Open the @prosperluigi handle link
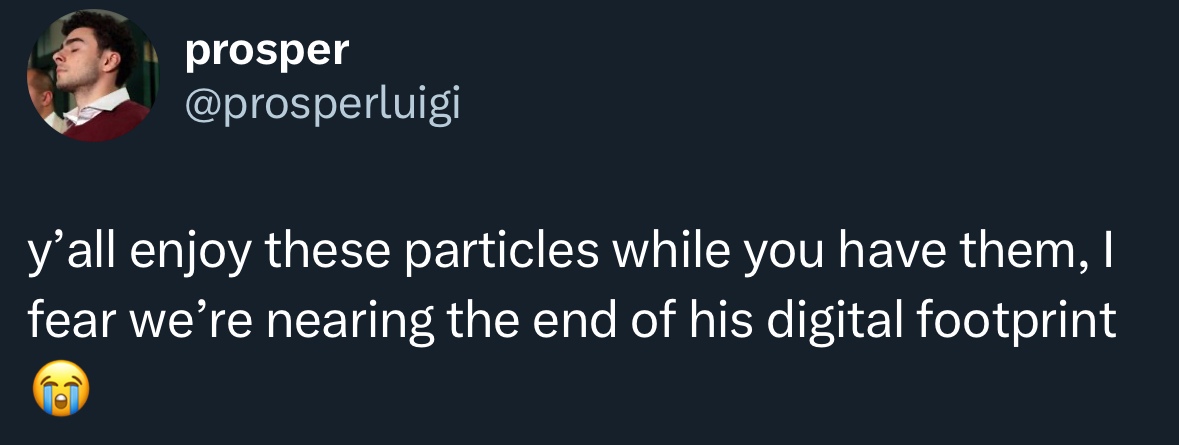Viewport: 1179px width, 445px height. [323, 106]
